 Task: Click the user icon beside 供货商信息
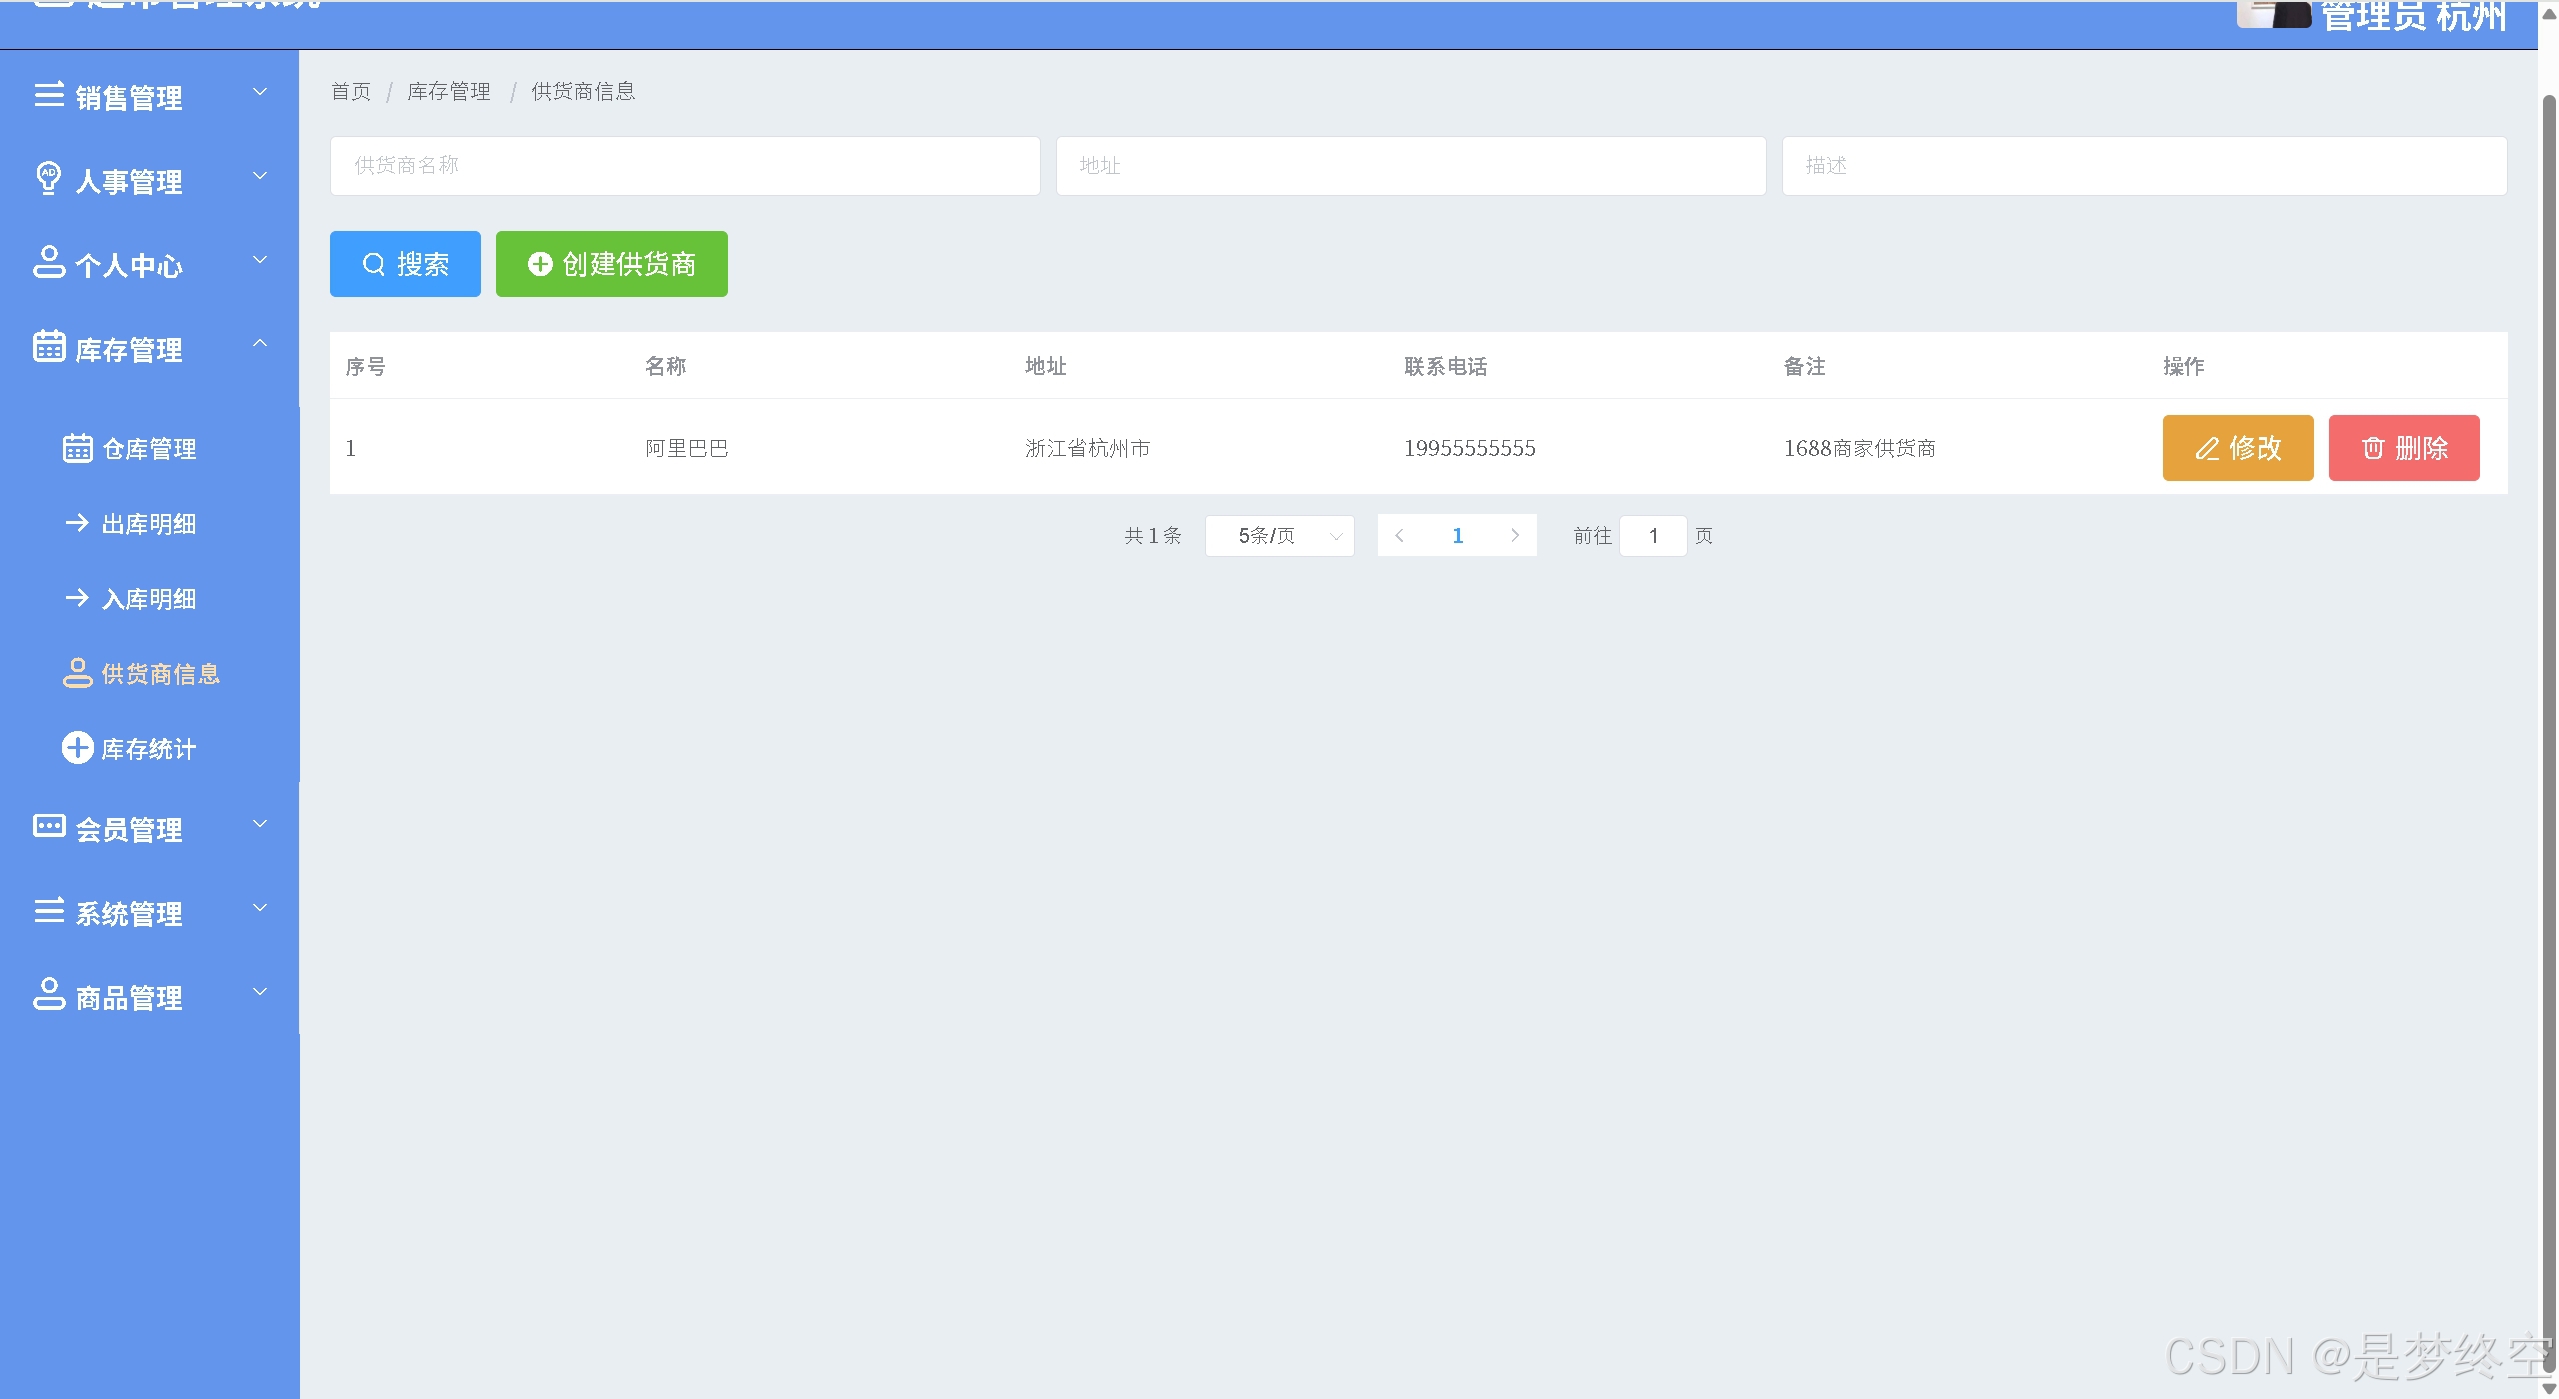coord(77,672)
